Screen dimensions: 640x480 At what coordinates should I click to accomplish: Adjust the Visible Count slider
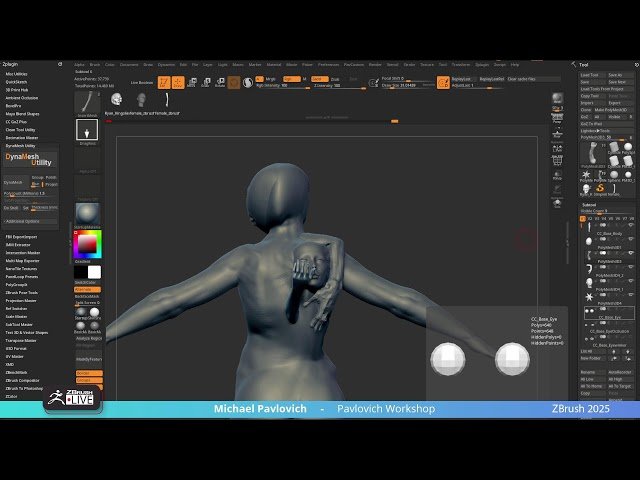point(607,211)
